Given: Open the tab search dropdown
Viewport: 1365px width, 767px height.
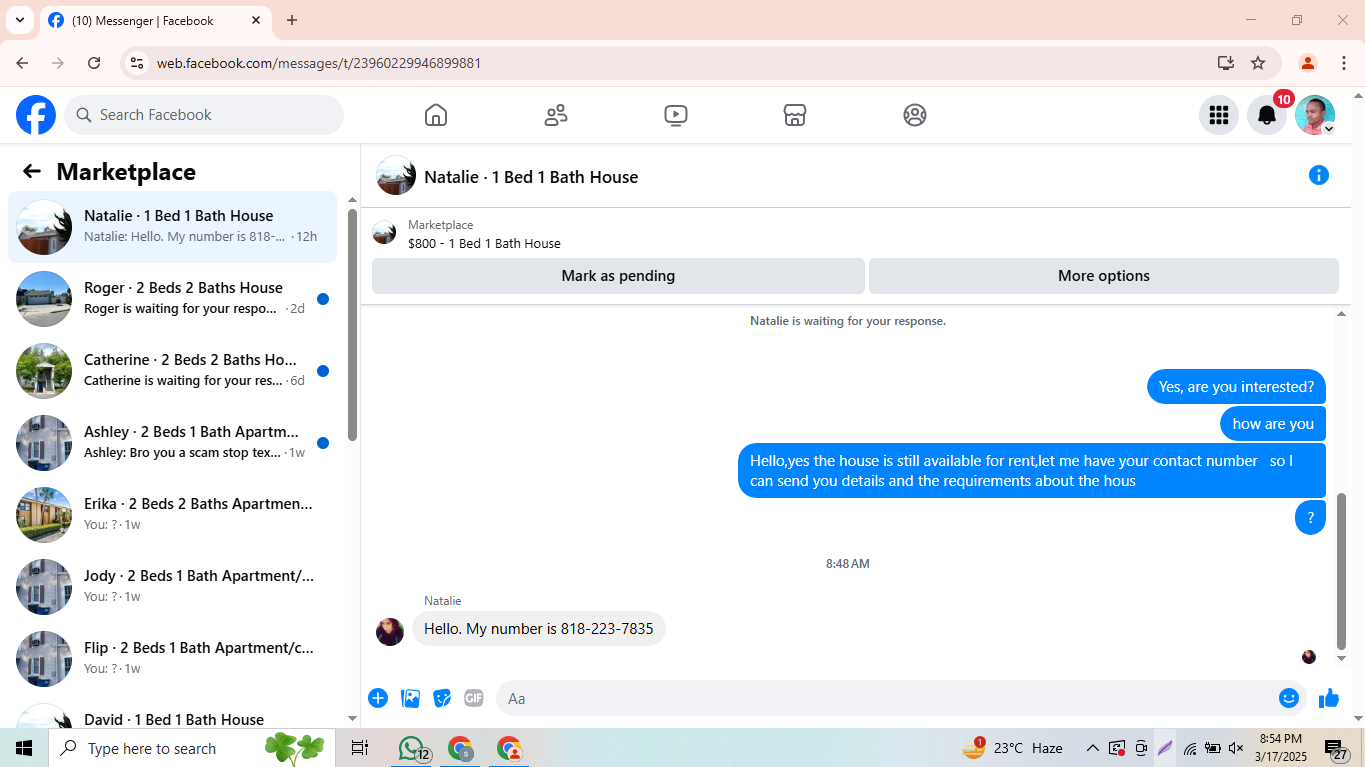Looking at the screenshot, I should [x=19, y=20].
